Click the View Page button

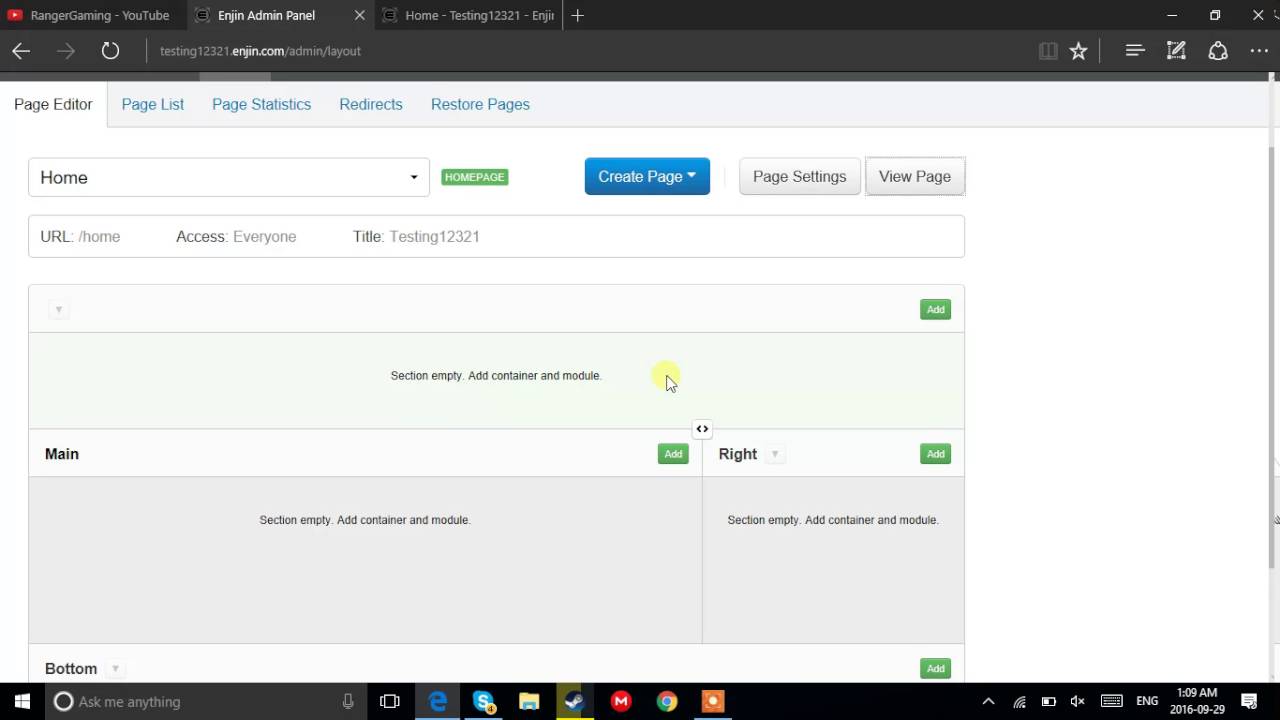click(915, 176)
